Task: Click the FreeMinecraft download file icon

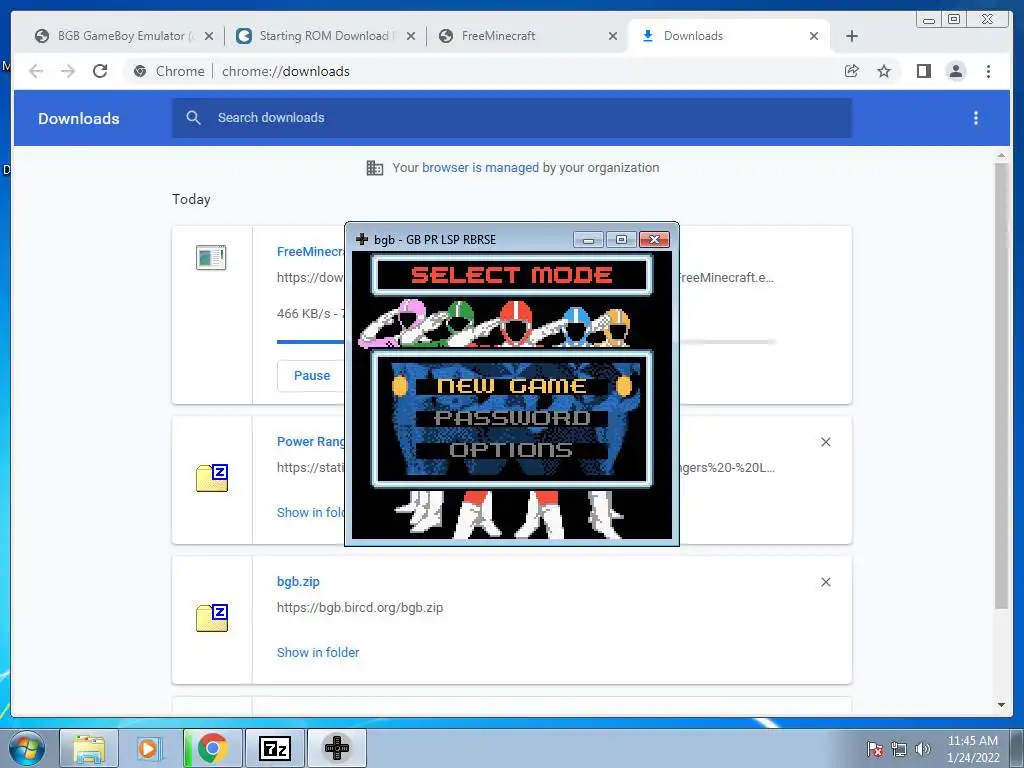Action: [x=211, y=257]
